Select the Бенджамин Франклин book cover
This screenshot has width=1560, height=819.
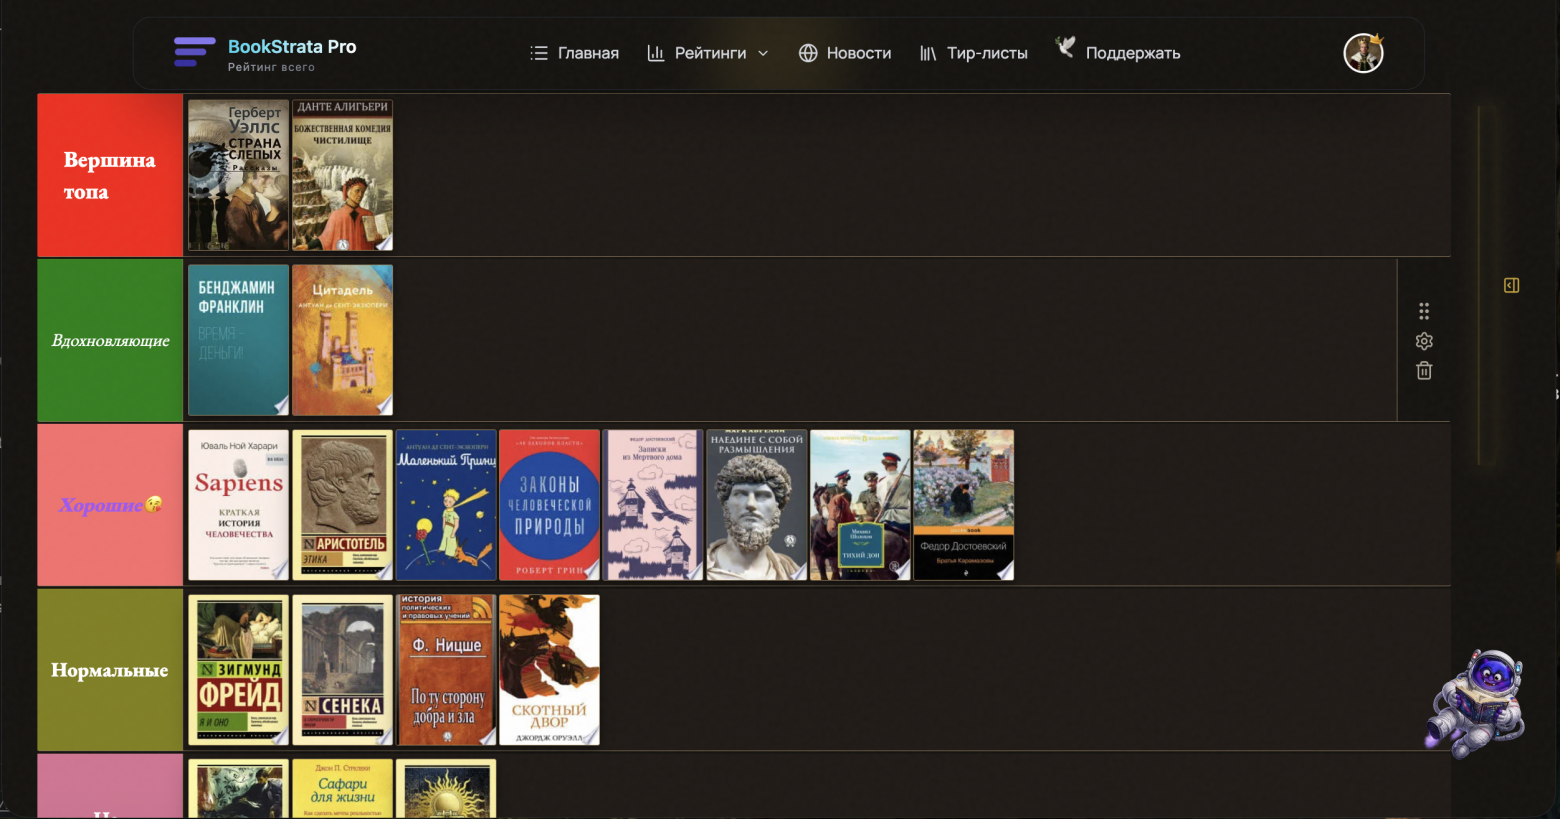pyautogui.click(x=238, y=340)
